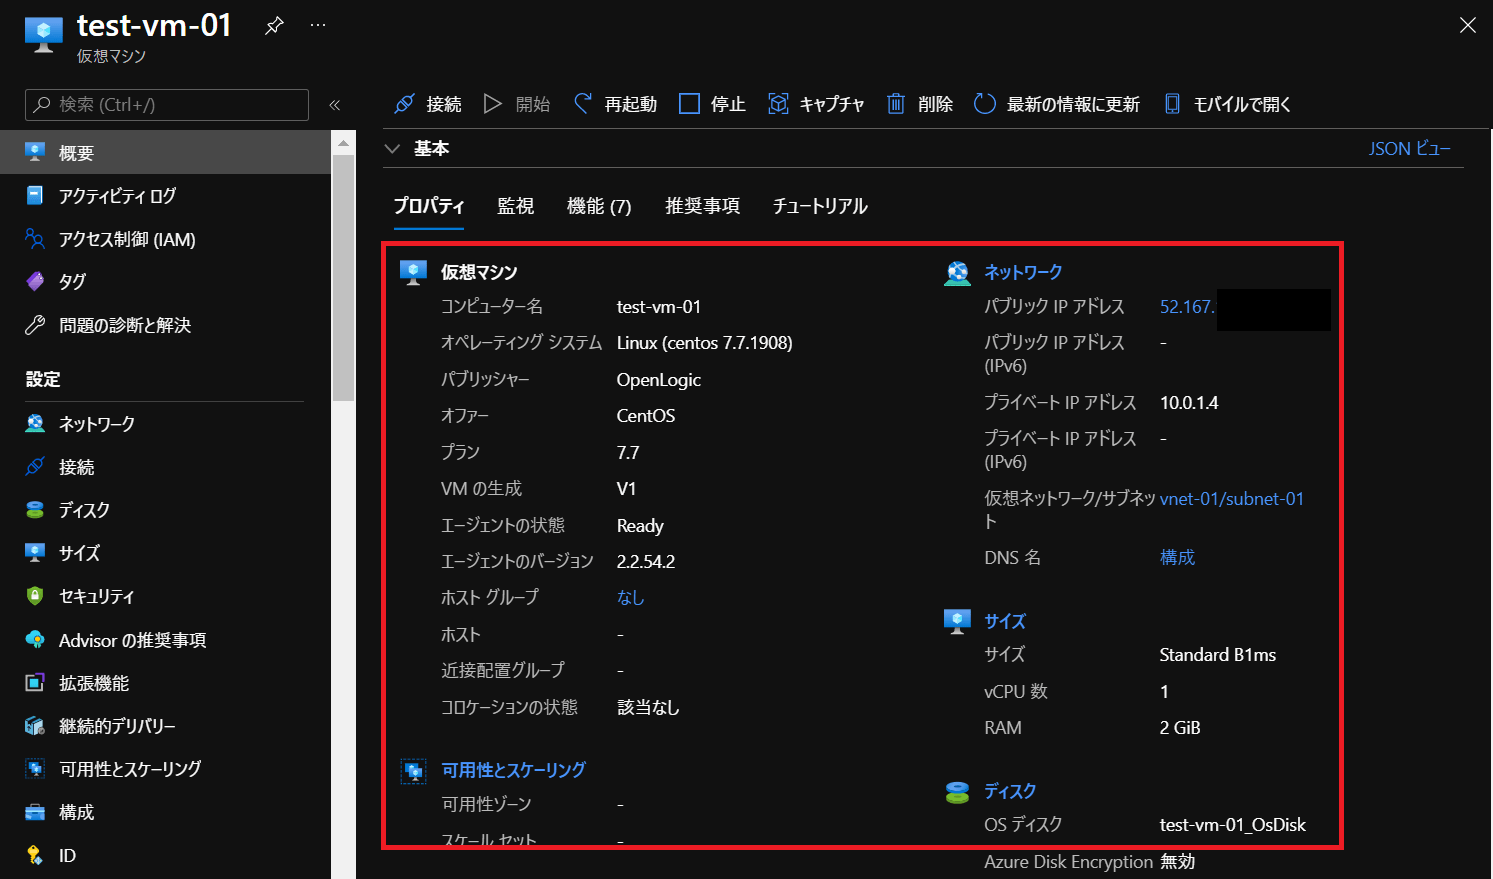Click the セキュリティ shield icon in the sidebar

coord(35,596)
